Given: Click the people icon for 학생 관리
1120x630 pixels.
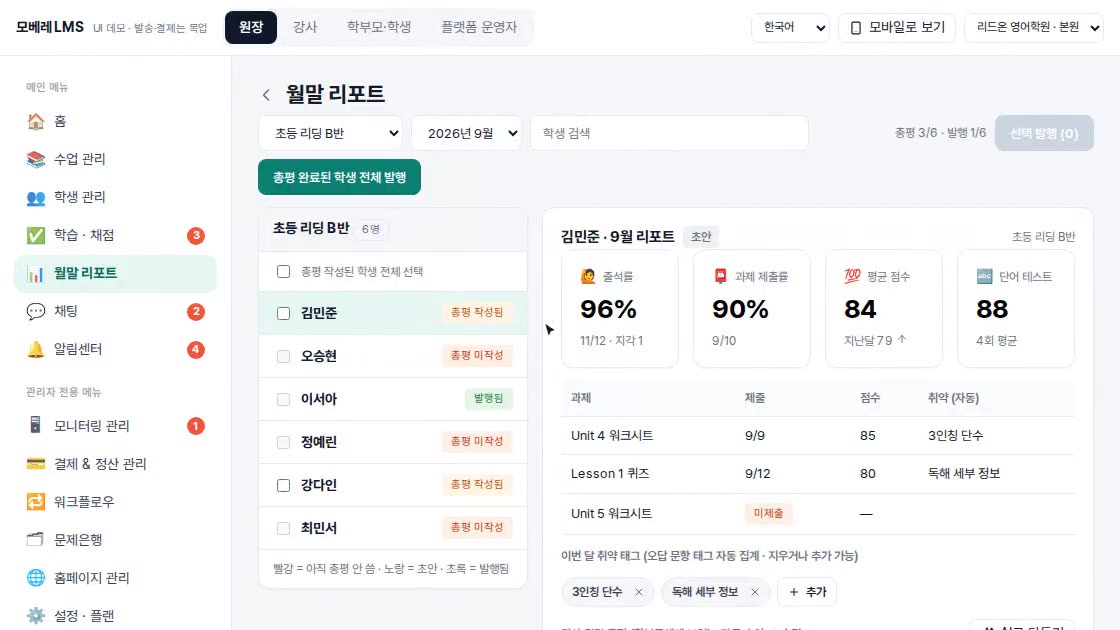Looking at the screenshot, I should pyautogui.click(x=35, y=198).
